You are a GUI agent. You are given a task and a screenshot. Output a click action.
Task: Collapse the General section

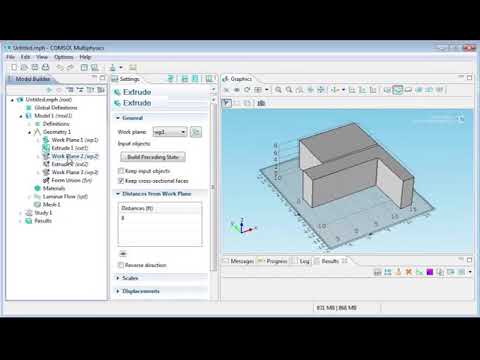[x=118, y=118]
